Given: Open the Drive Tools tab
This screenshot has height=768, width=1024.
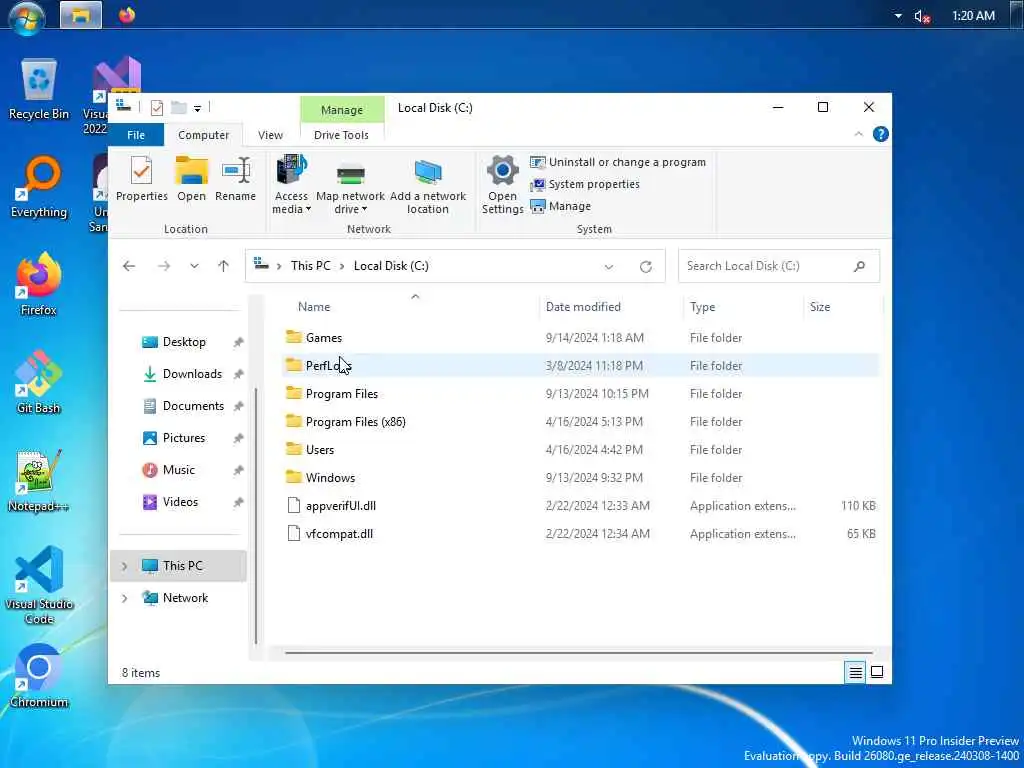Looking at the screenshot, I should tap(342, 135).
